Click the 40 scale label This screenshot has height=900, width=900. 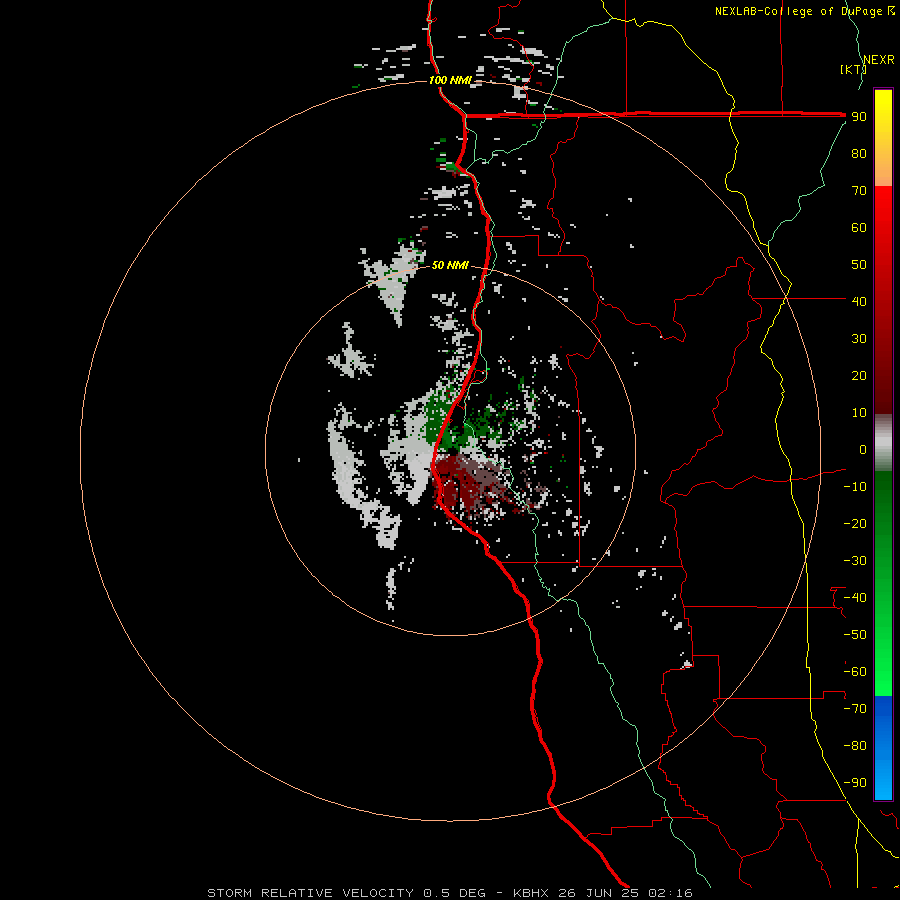coord(859,302)
